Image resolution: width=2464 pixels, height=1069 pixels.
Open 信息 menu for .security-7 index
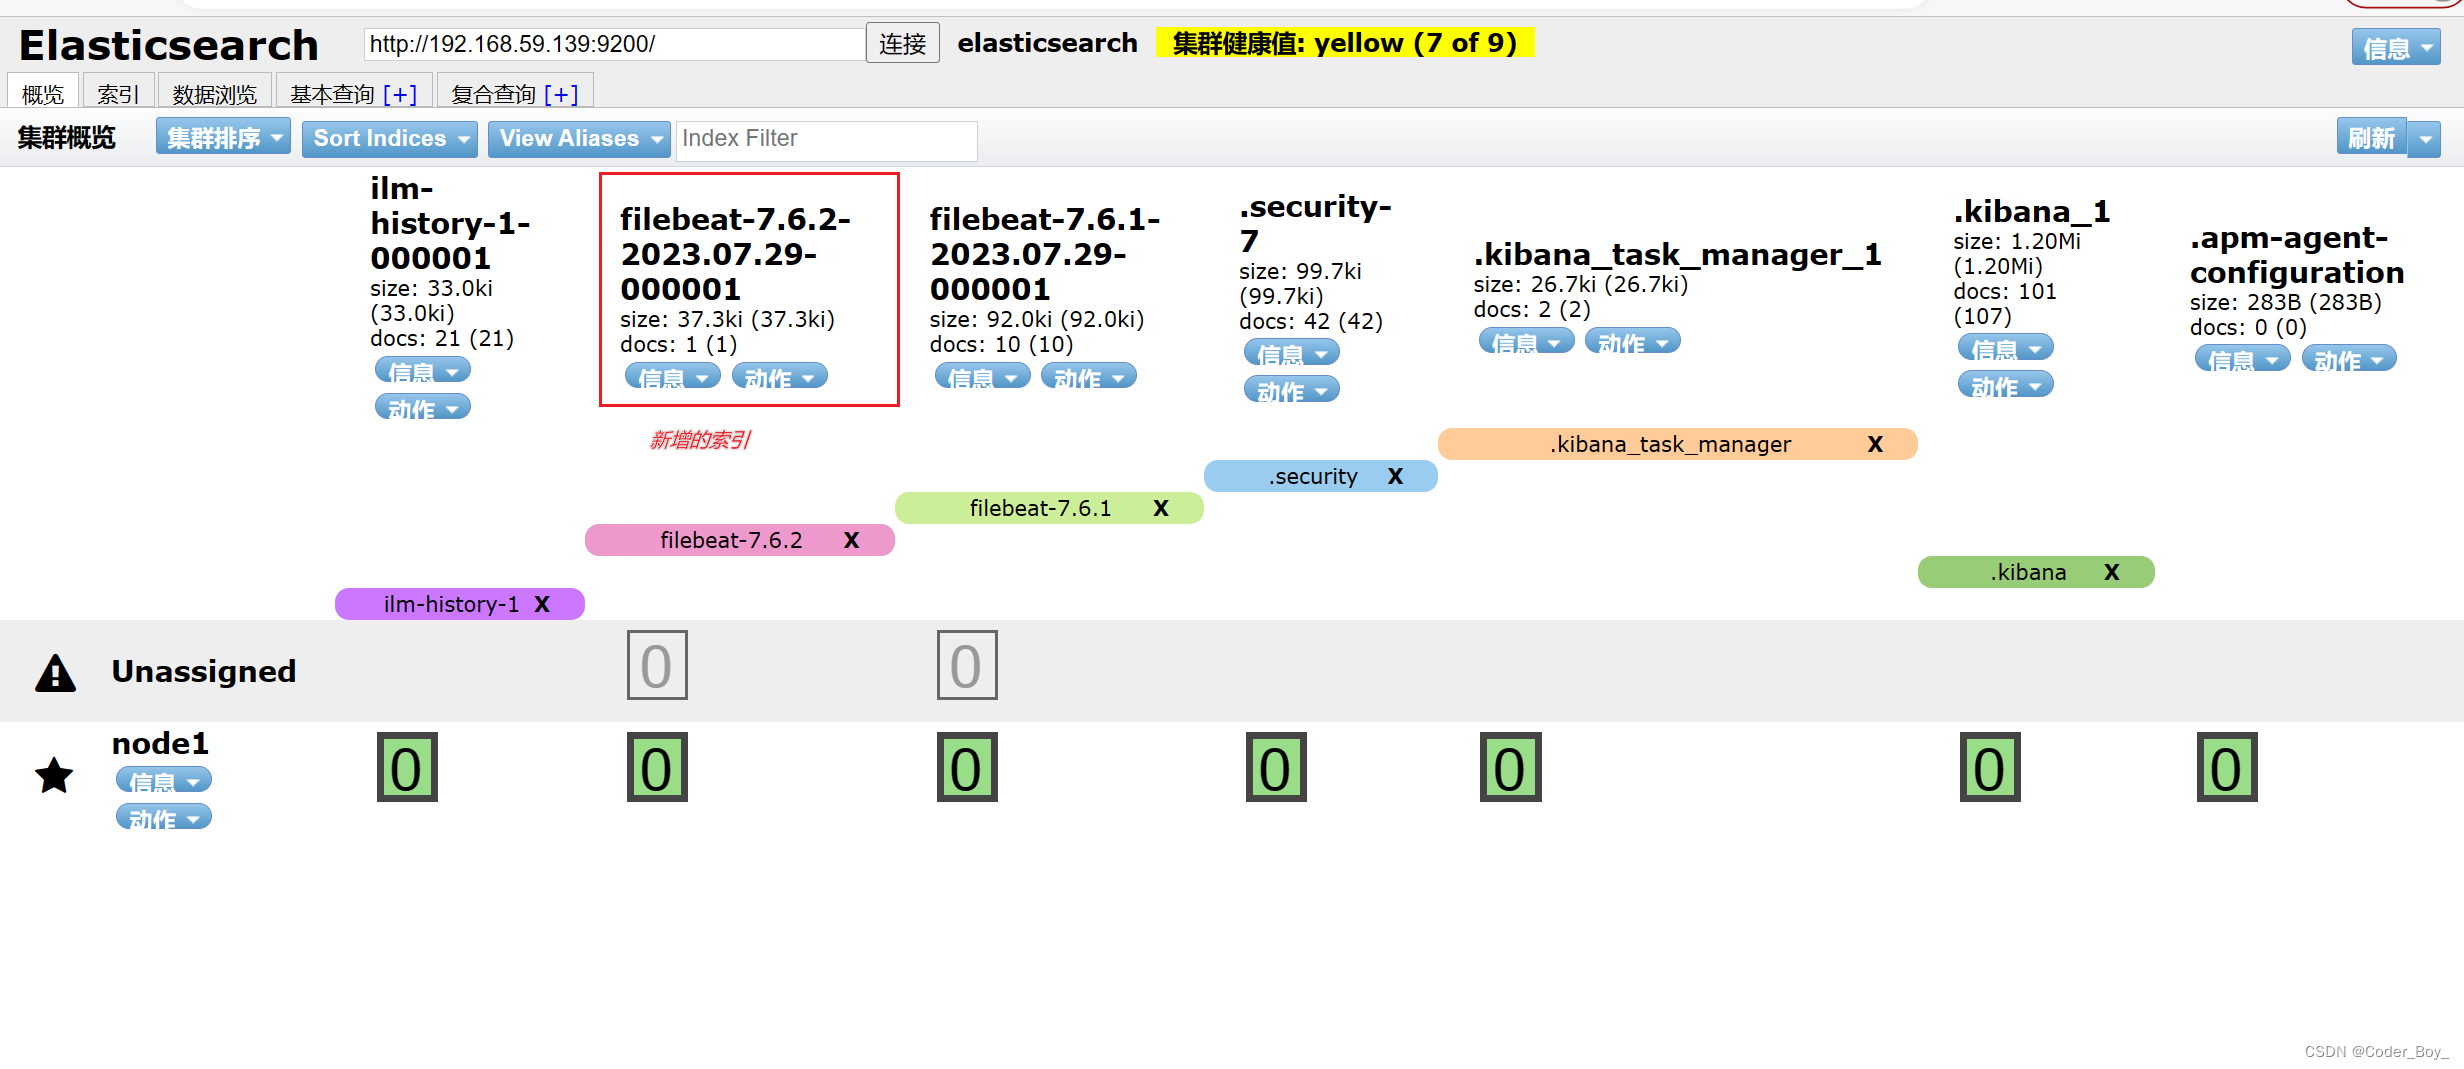(1291, 353)
